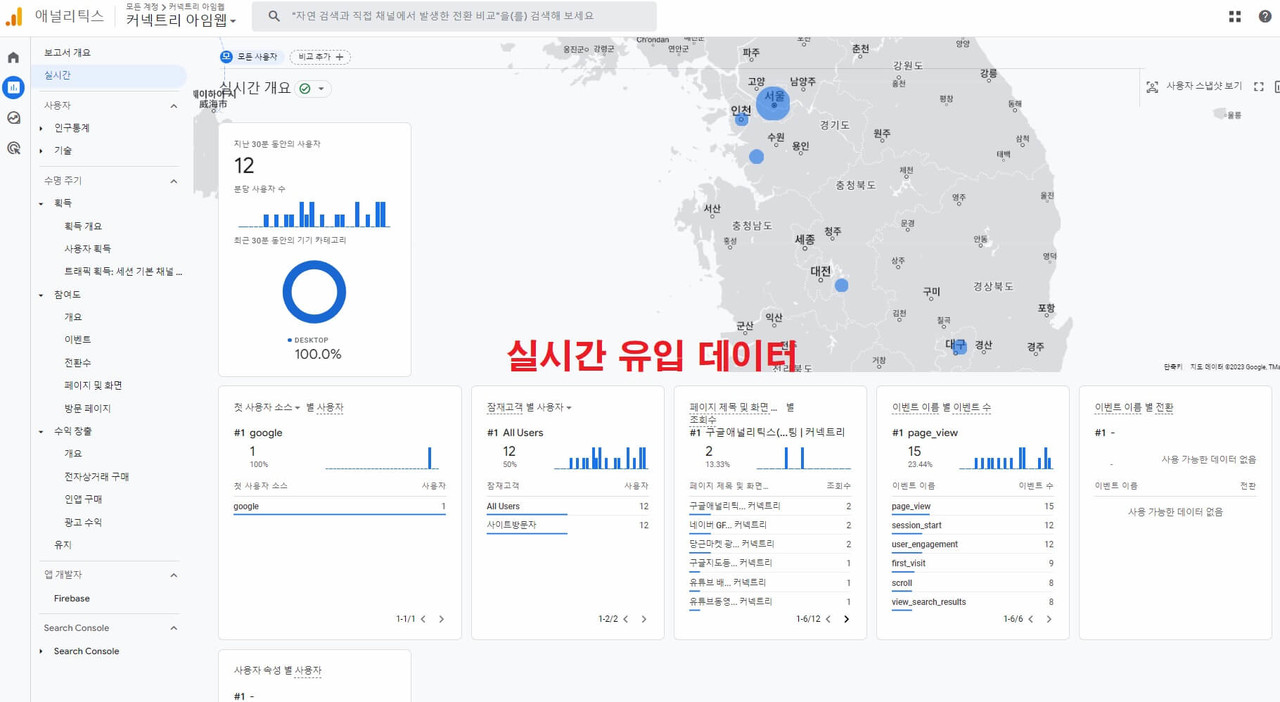The height and width of the screenshot is (702, 1280).
Task: Open the Home icon in left rail
Action: click(x=13, y=58)
